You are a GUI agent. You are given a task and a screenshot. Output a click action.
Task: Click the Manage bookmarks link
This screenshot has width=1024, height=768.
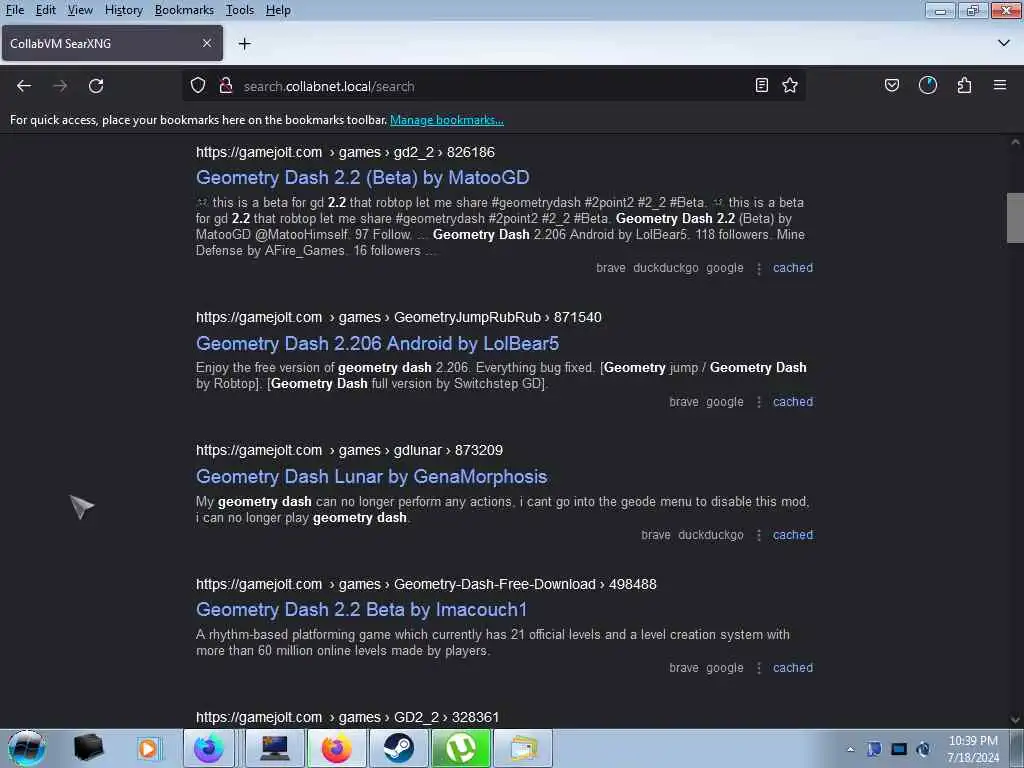coord(447,120)
